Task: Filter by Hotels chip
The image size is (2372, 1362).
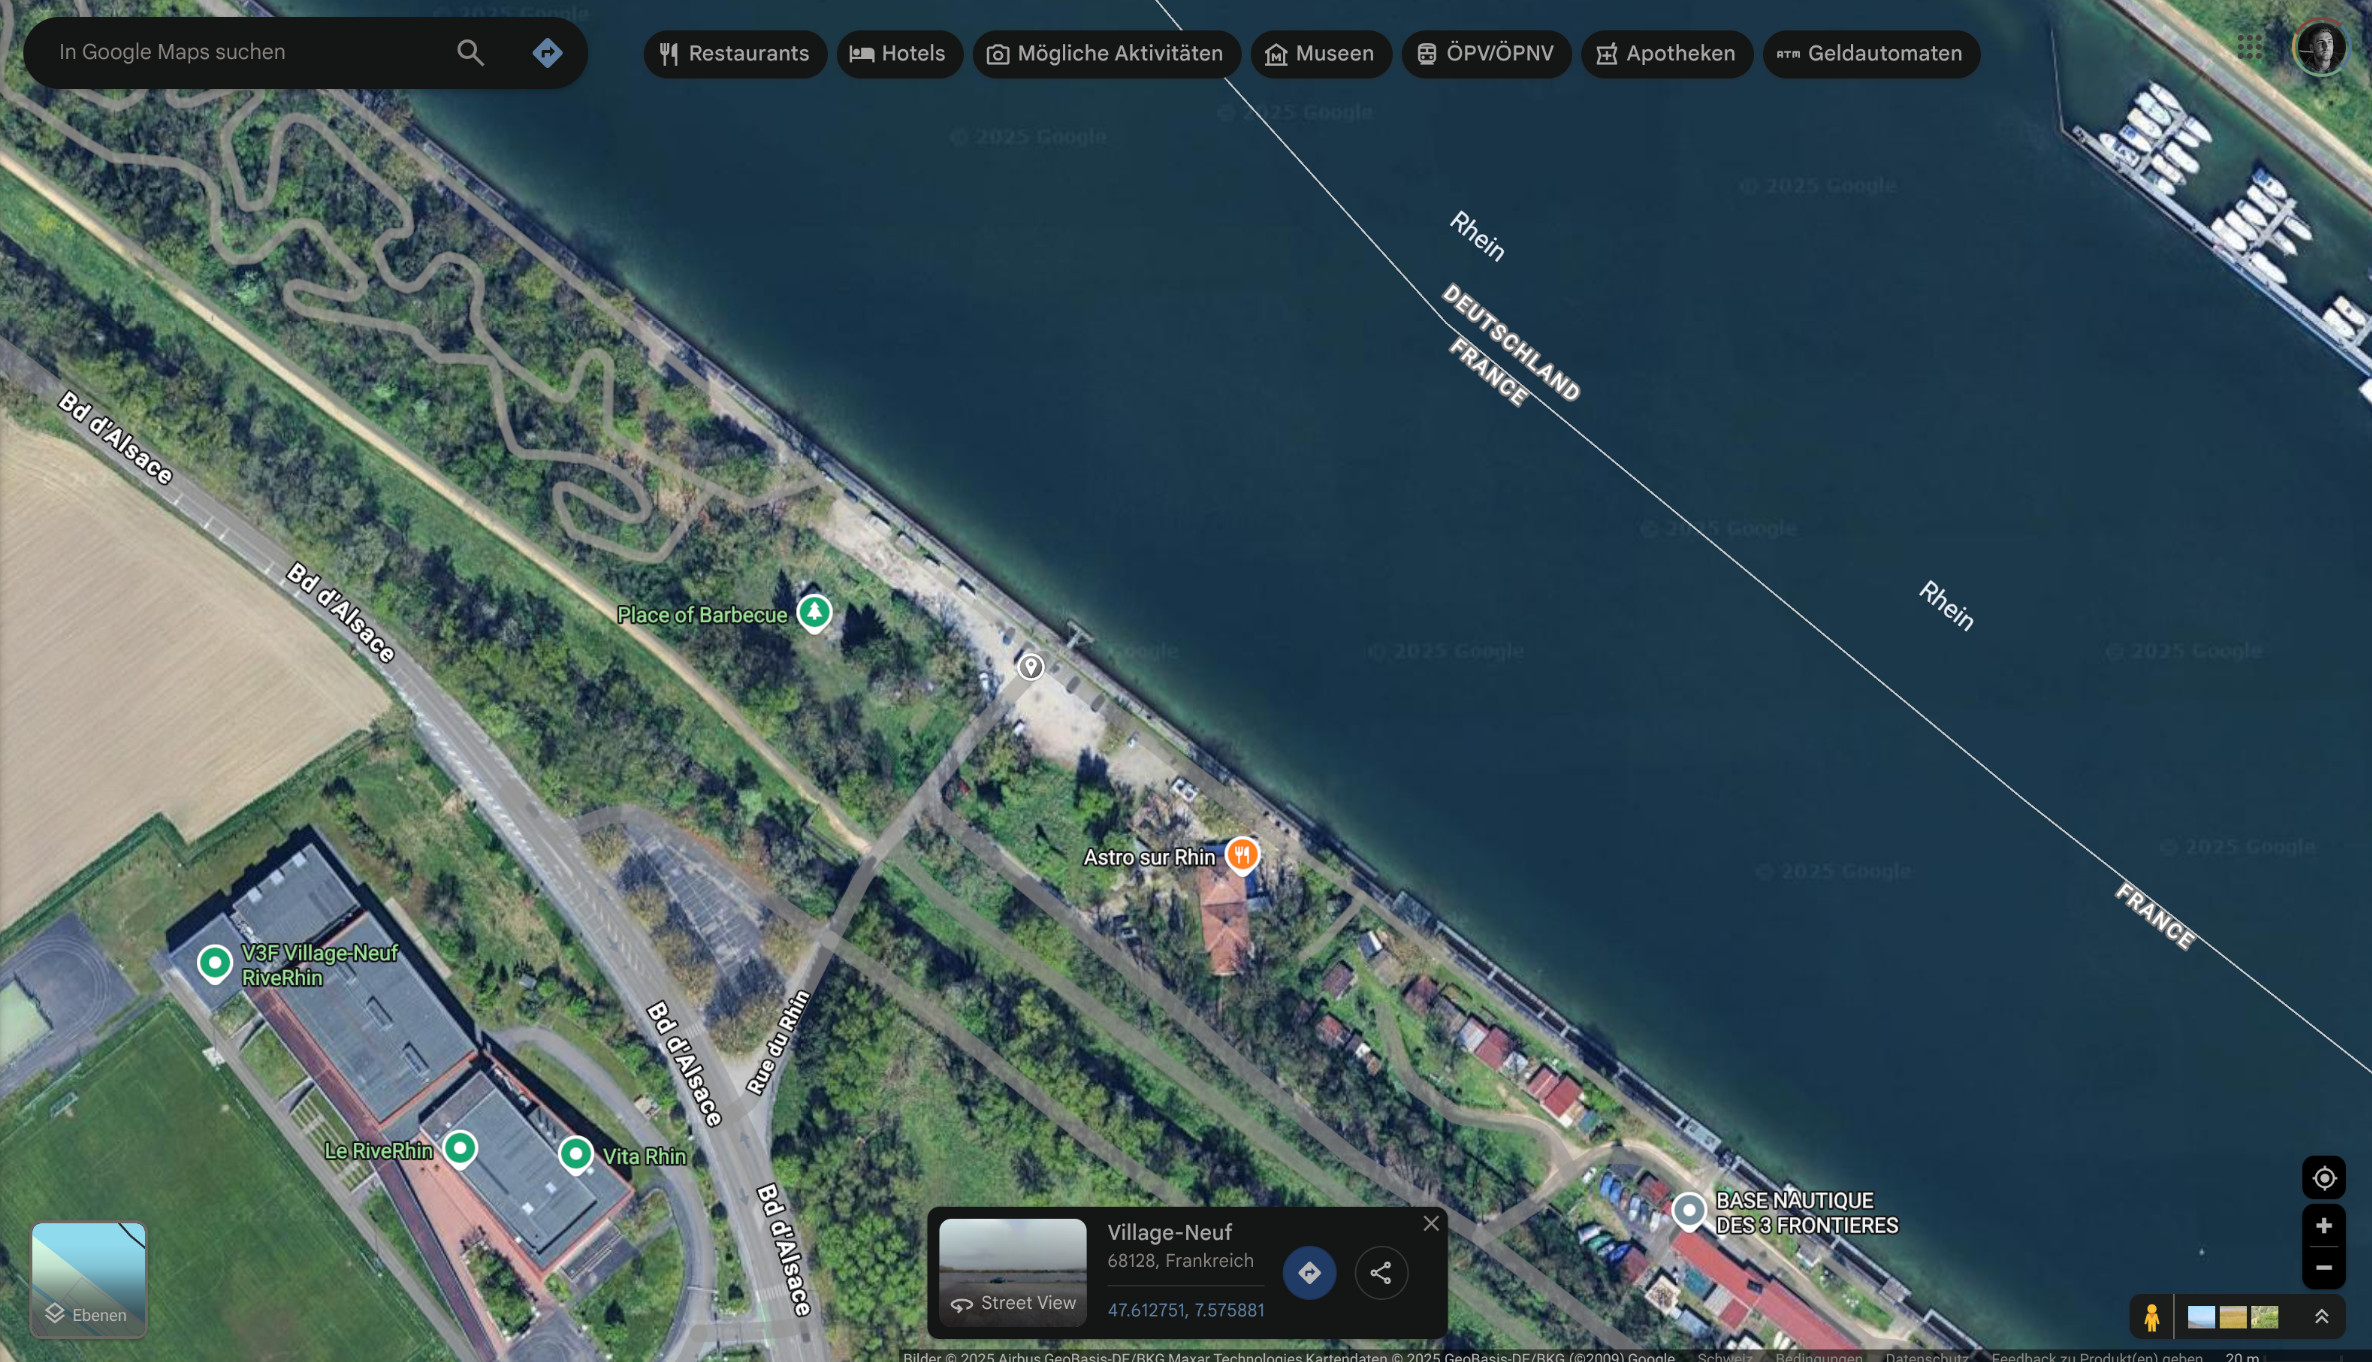Action: (899, 54)
